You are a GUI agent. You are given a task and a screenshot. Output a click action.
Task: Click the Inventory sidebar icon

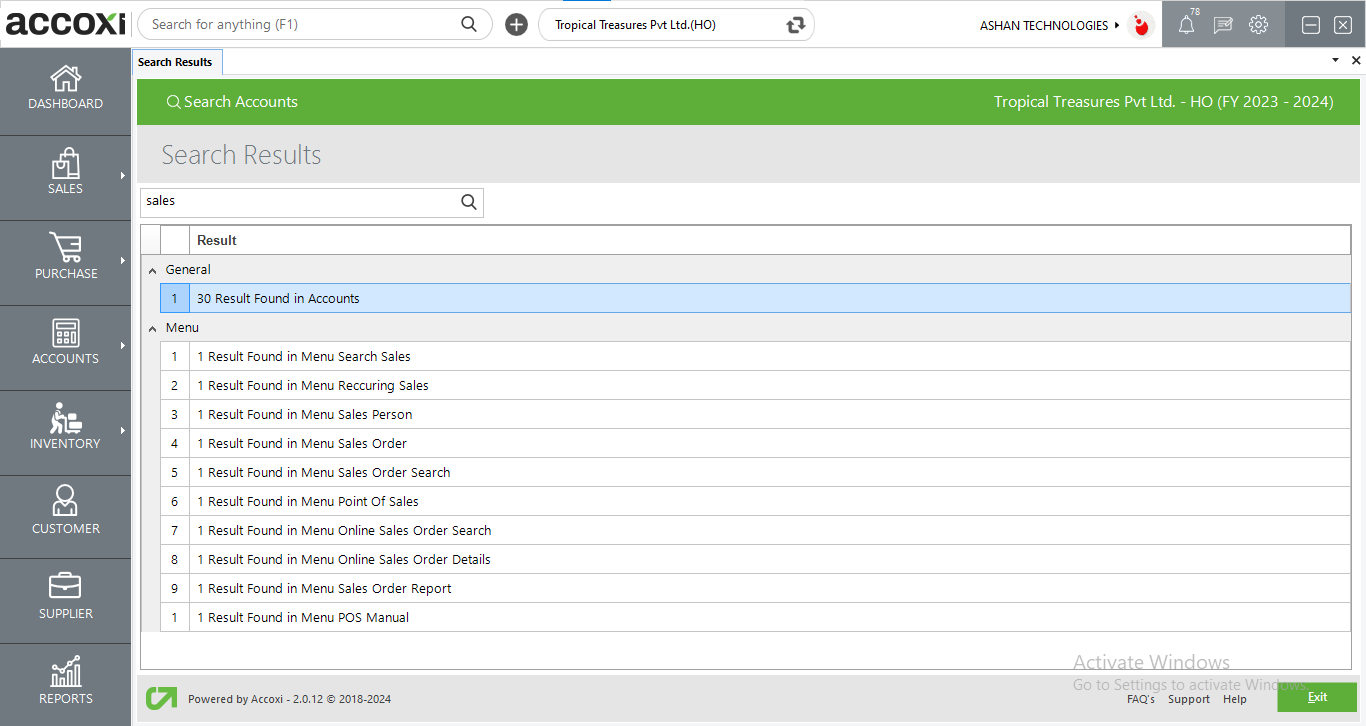pos(65,428)
